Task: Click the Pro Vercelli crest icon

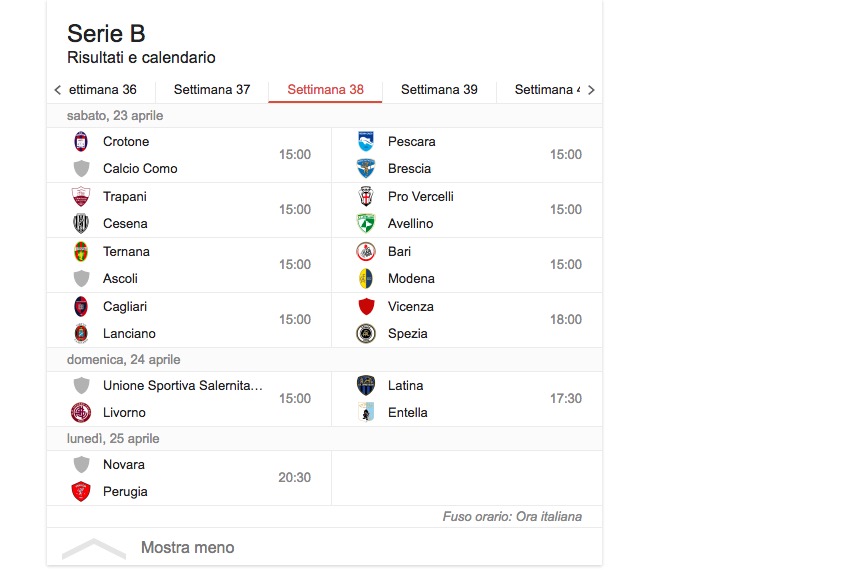Action: pyautogui.click(x=366, y=197)
